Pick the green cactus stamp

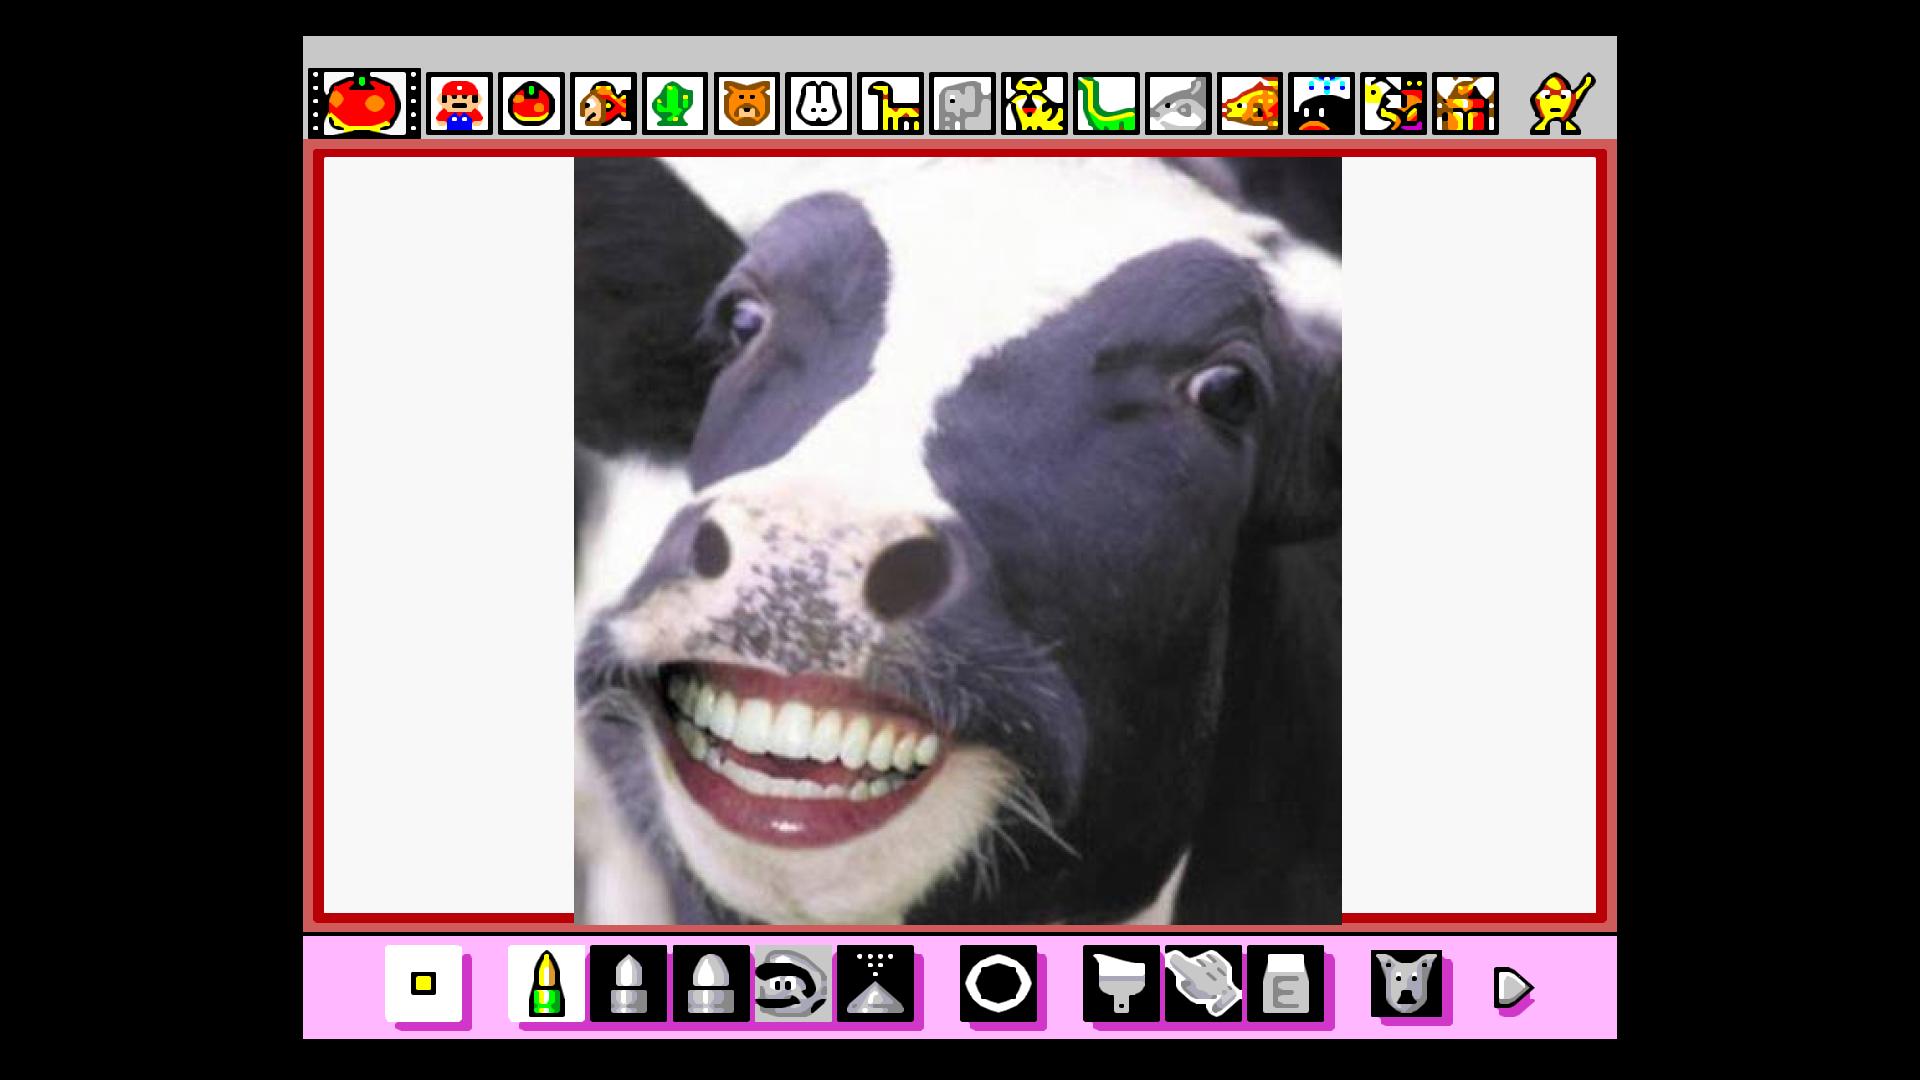click(674, 103)
